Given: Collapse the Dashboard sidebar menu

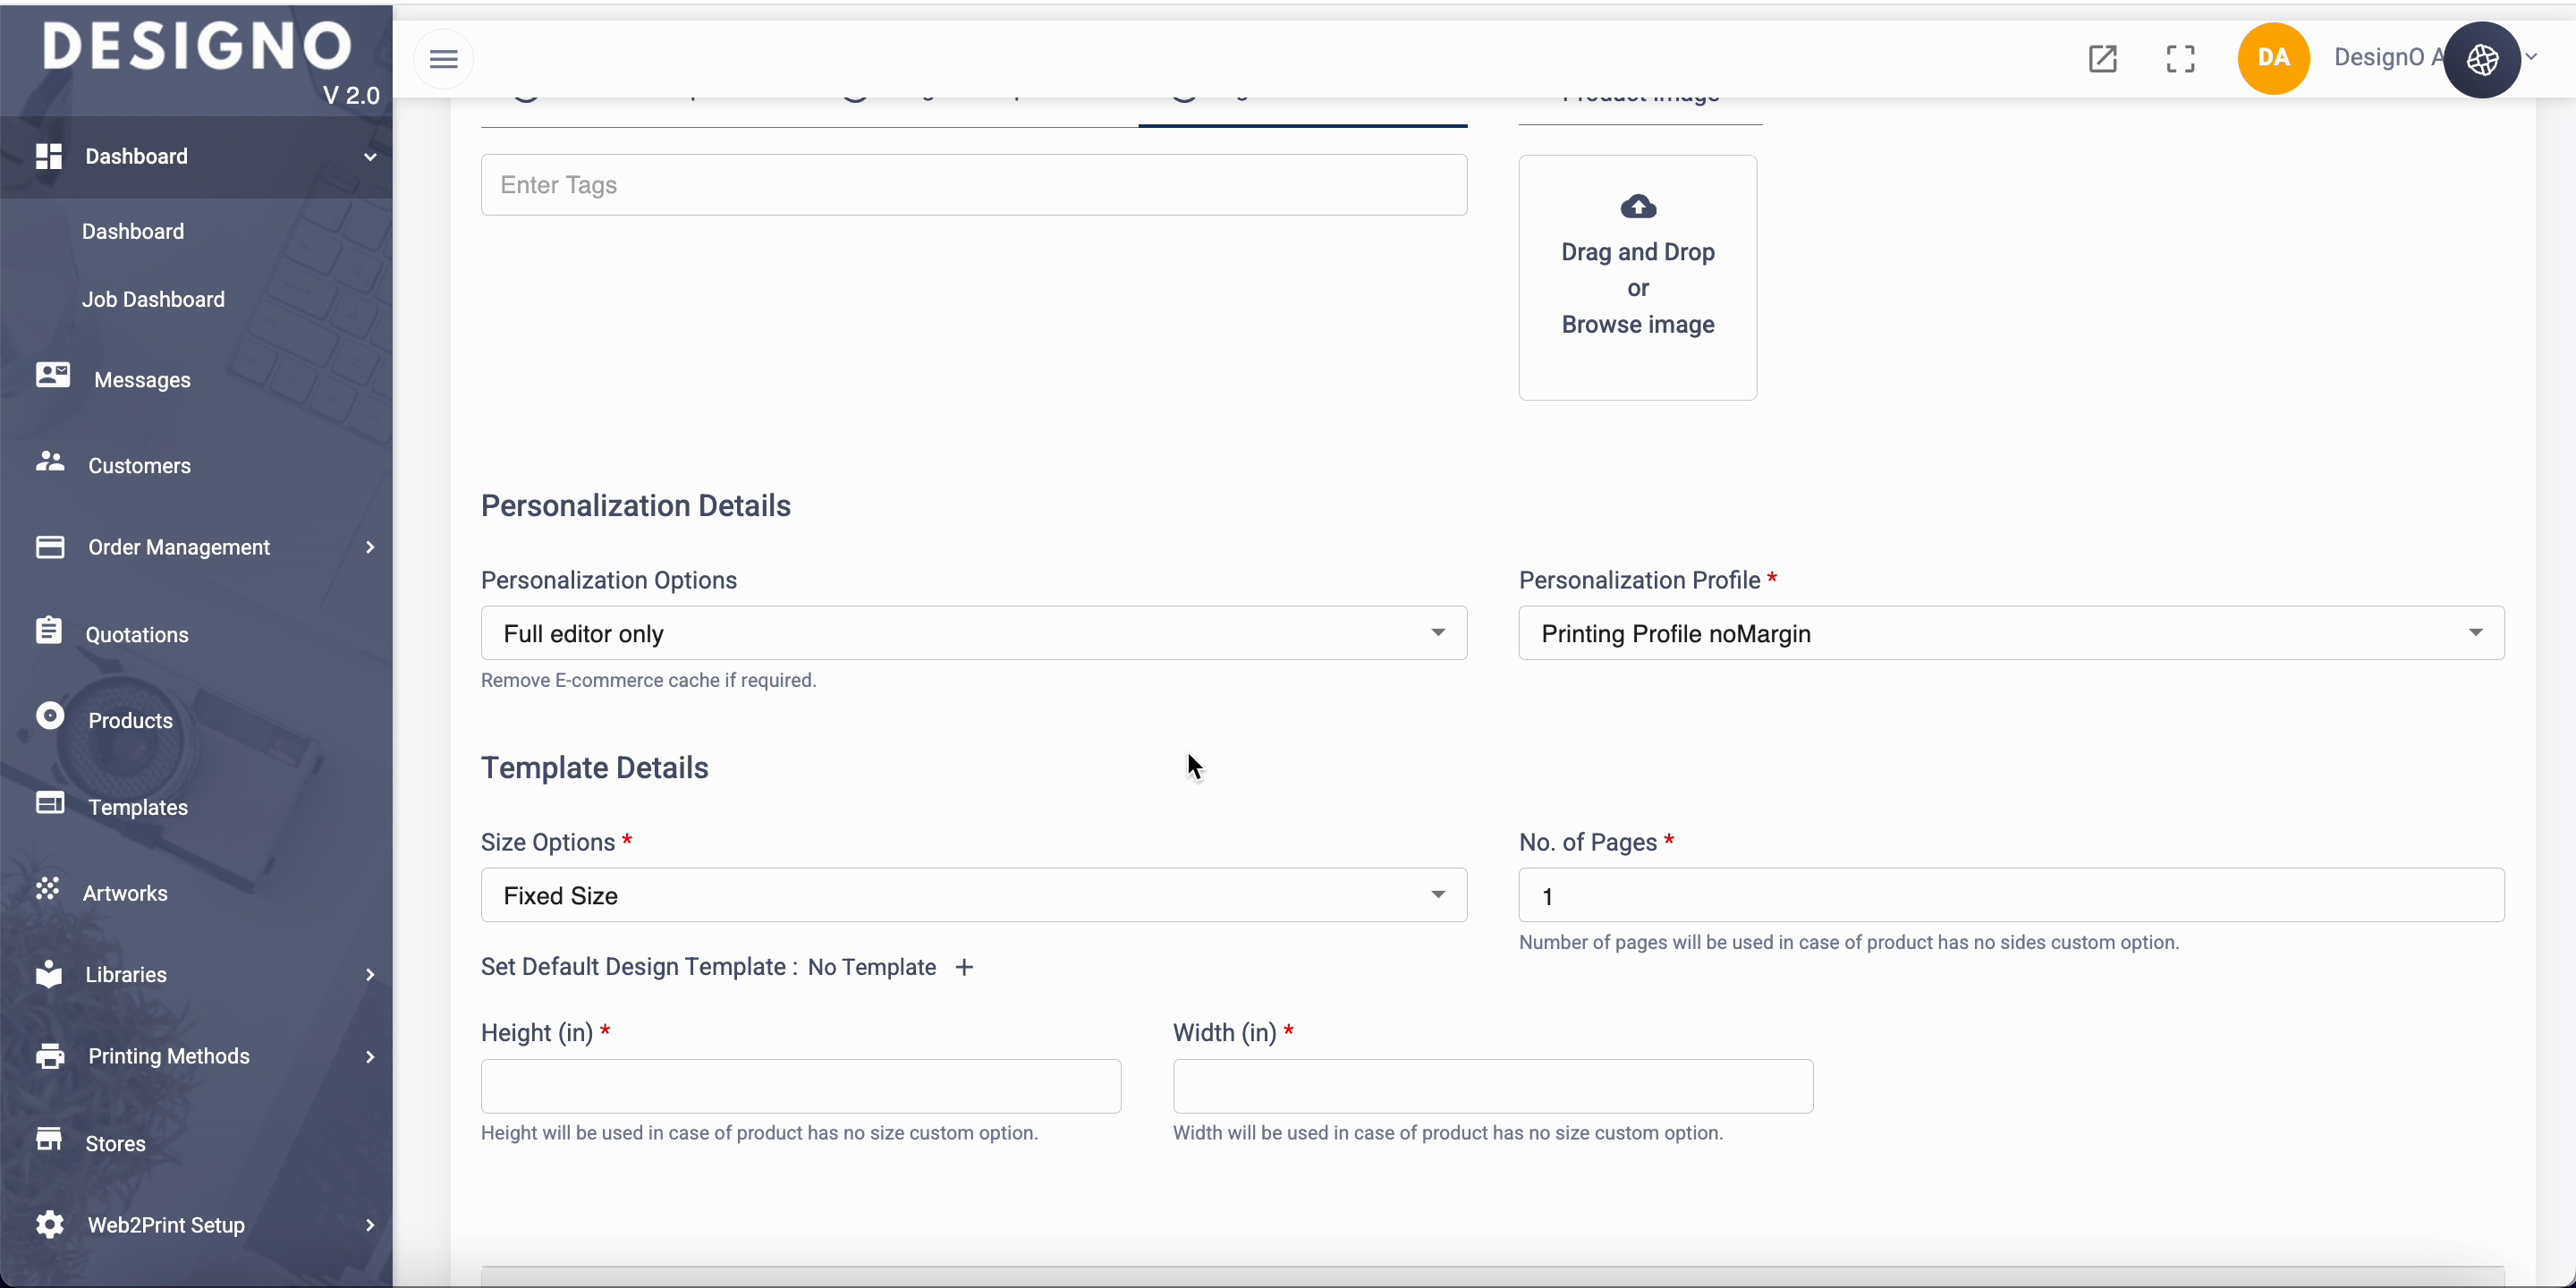Looking at the screenshot, I should pos(369,157).
